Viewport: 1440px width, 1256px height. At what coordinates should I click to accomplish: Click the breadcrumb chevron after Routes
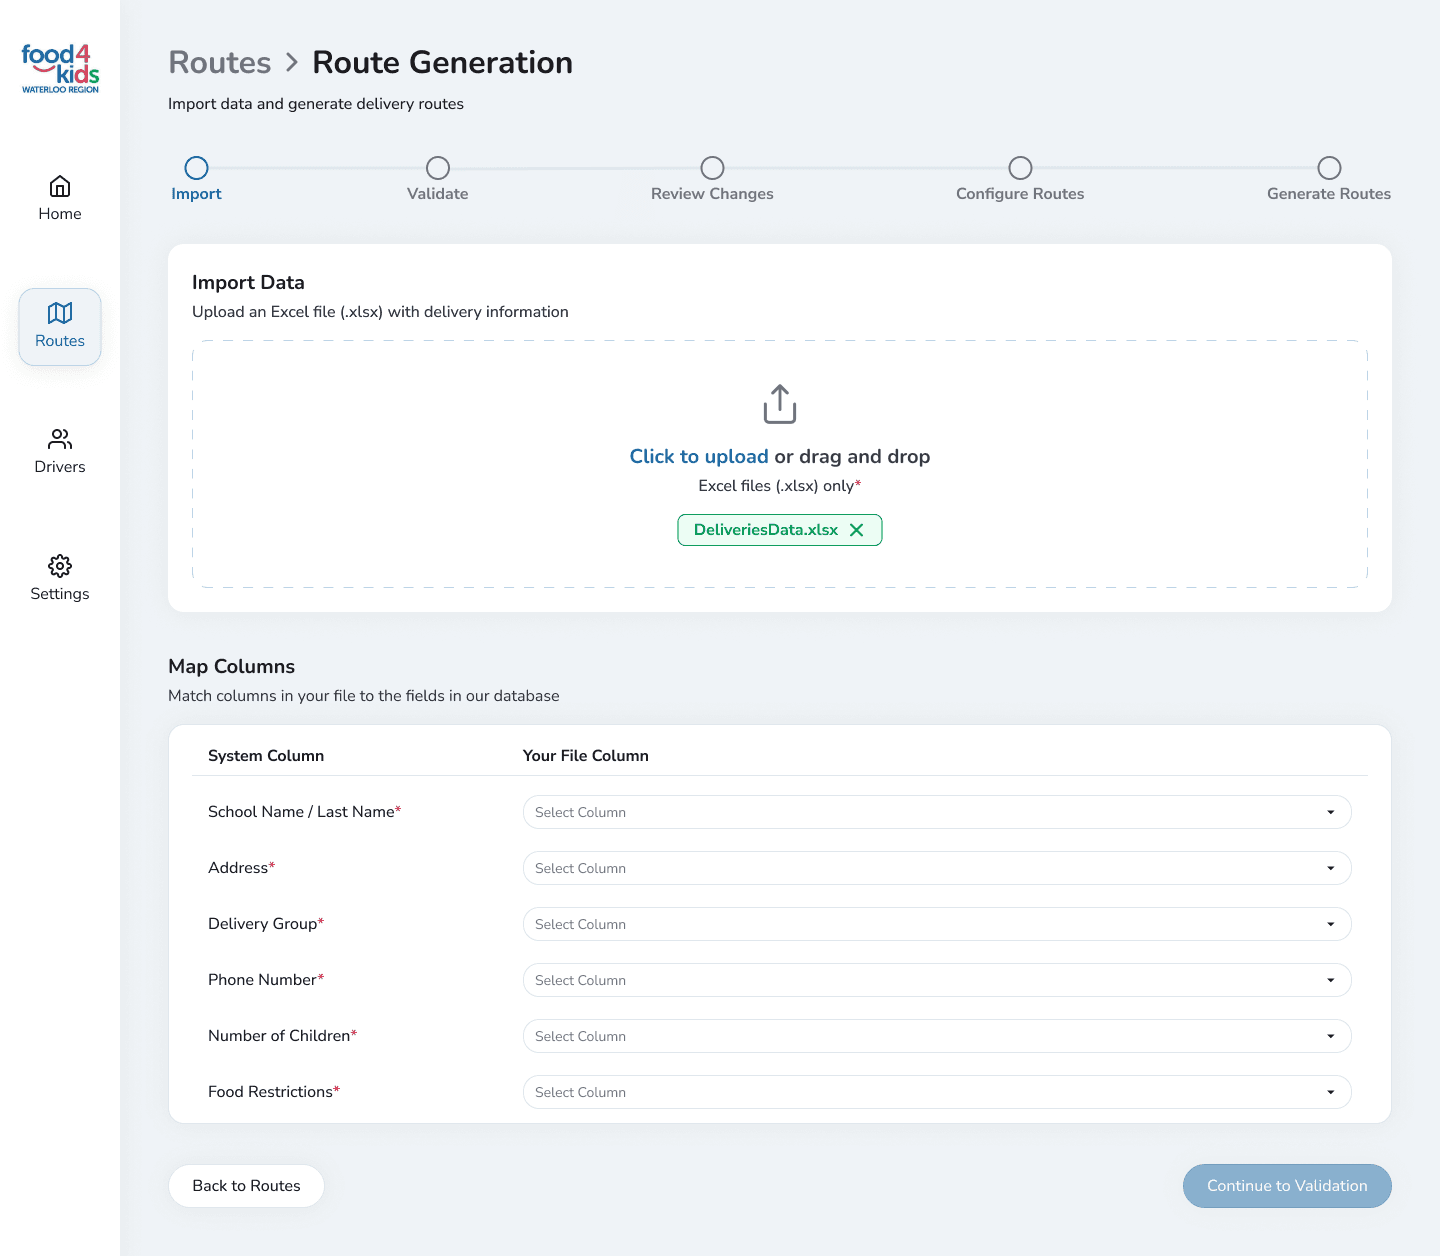292,62
